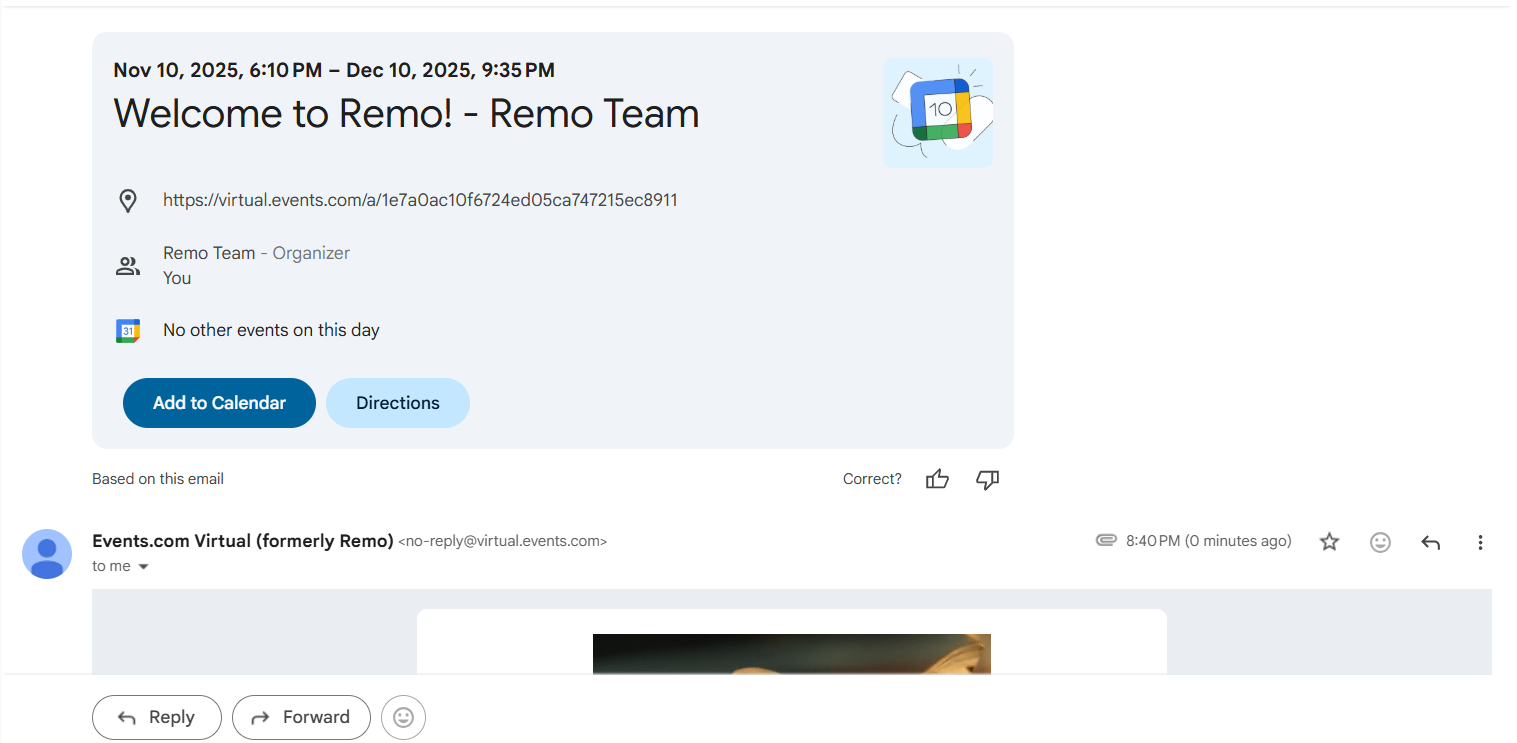Click the reply arrow icon in email header
1517x743 pixels.
1430,542
